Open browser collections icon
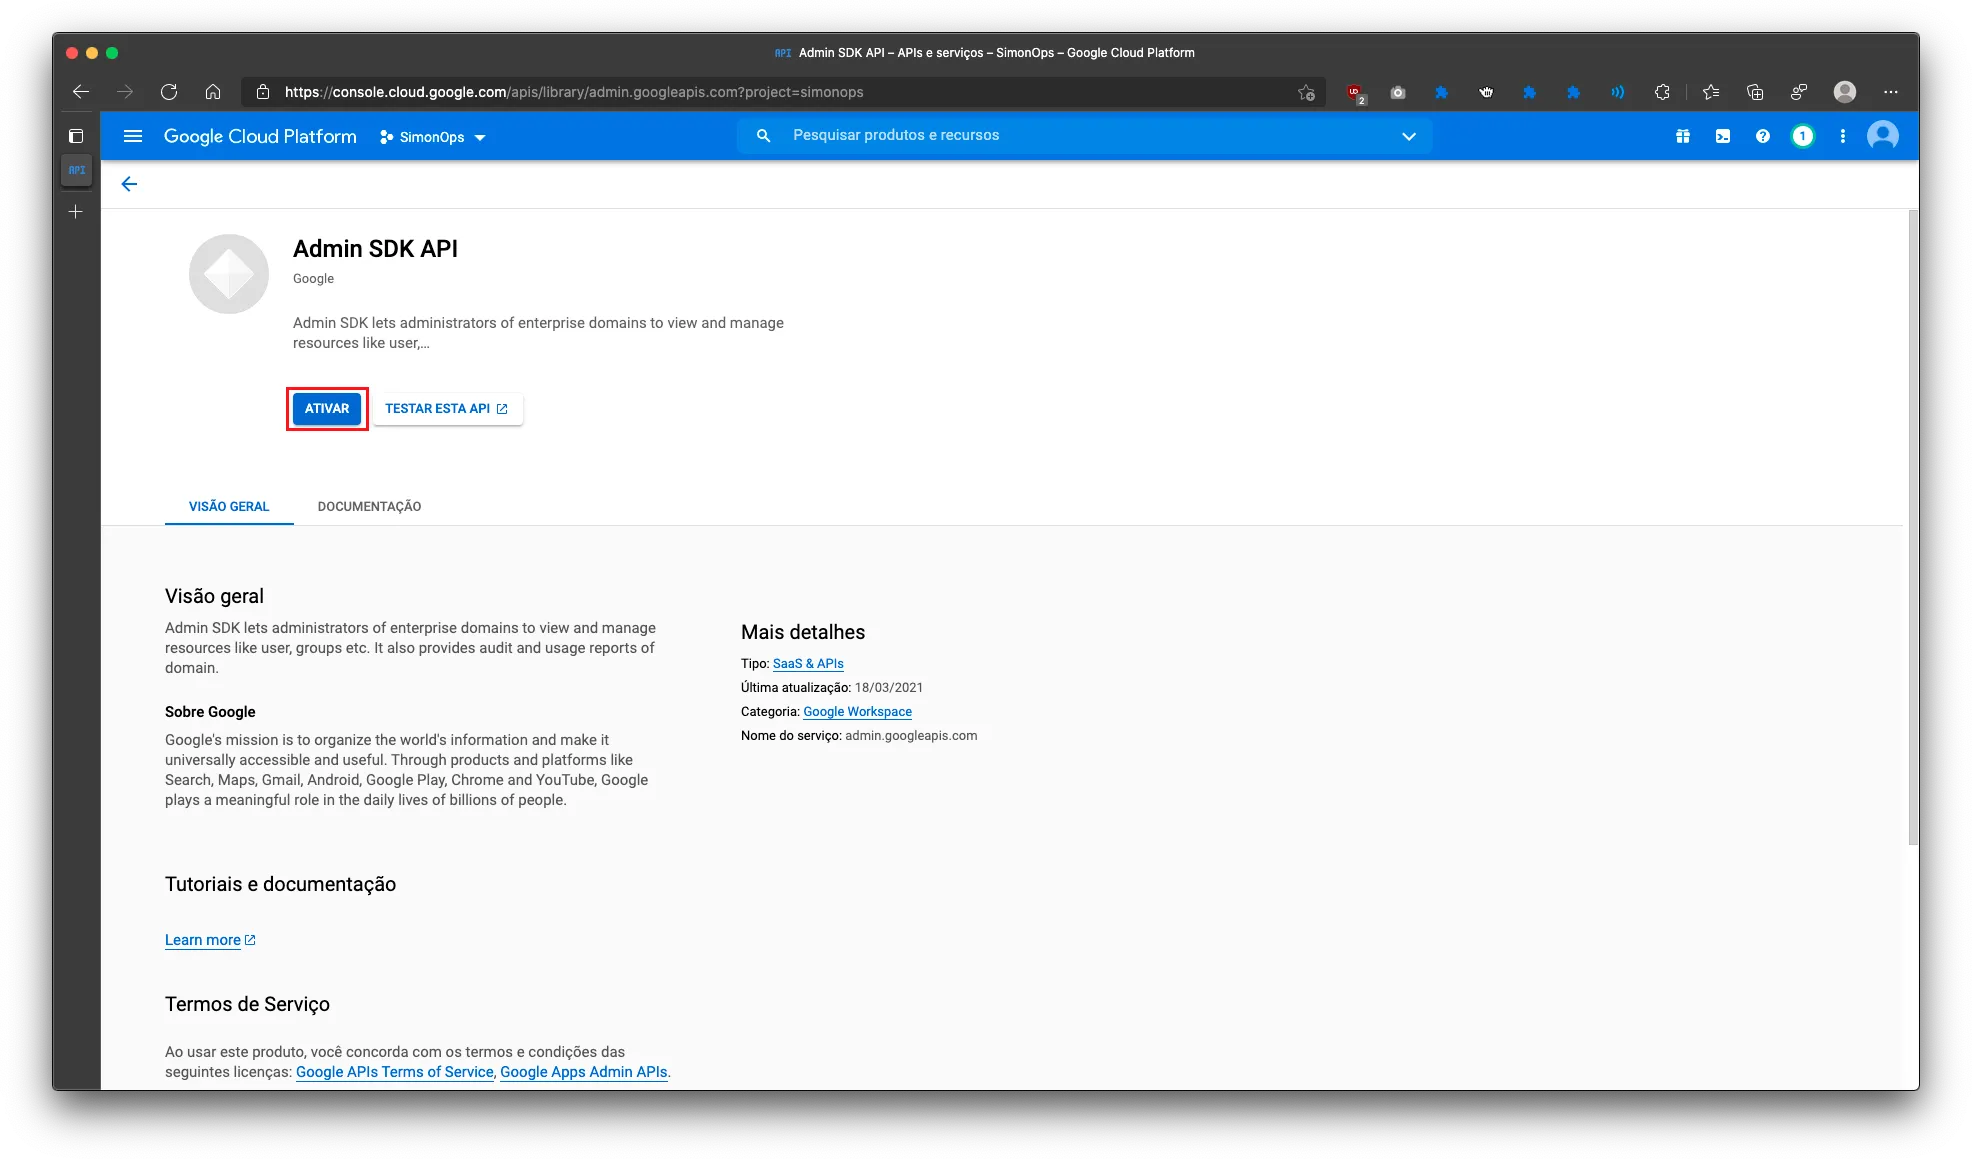 tap(1755, 92)
